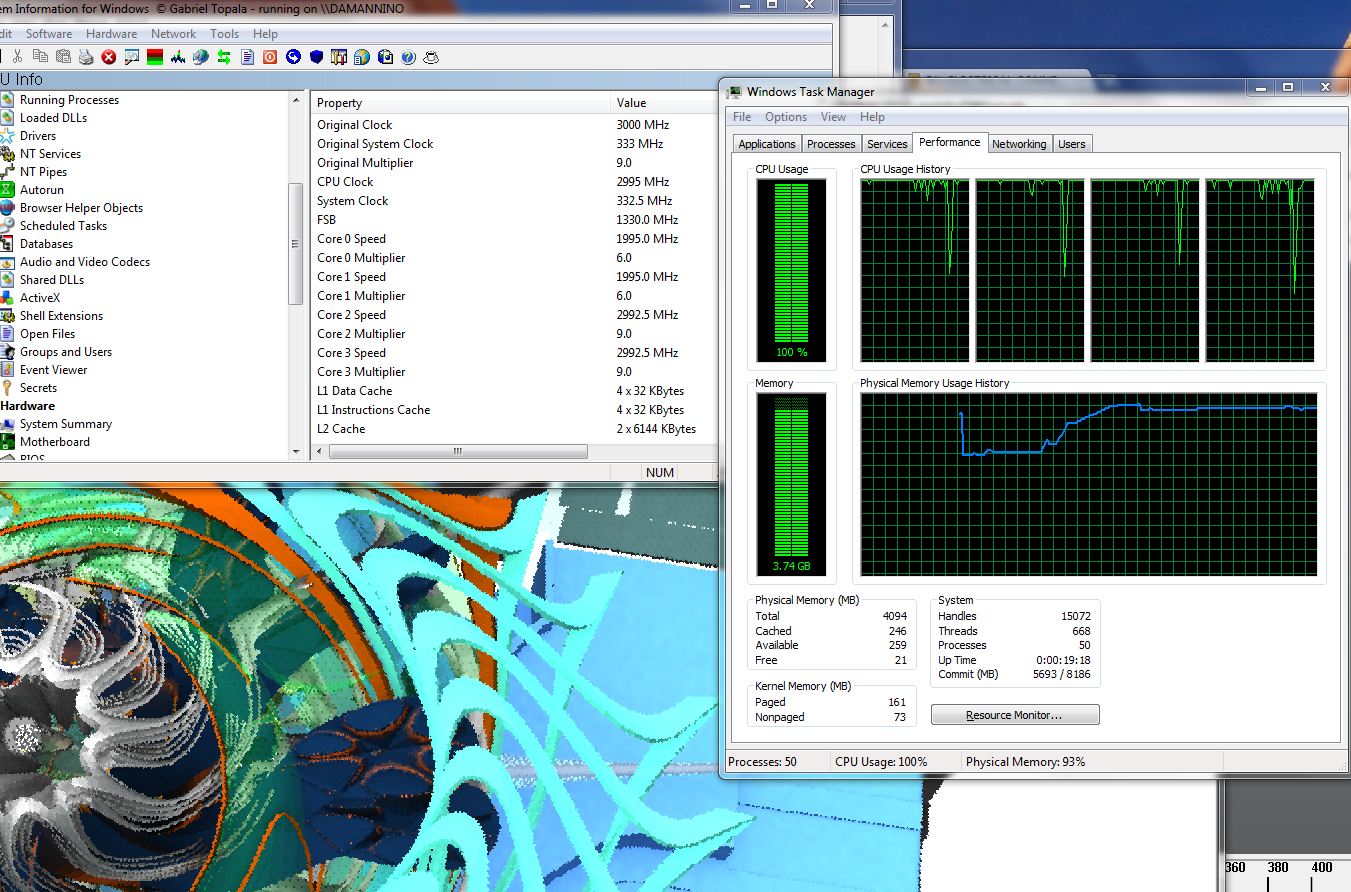Viewport: 1351px width, 892px height.
Task: Open the Help menu in SIW
Action: click(265, 34)
